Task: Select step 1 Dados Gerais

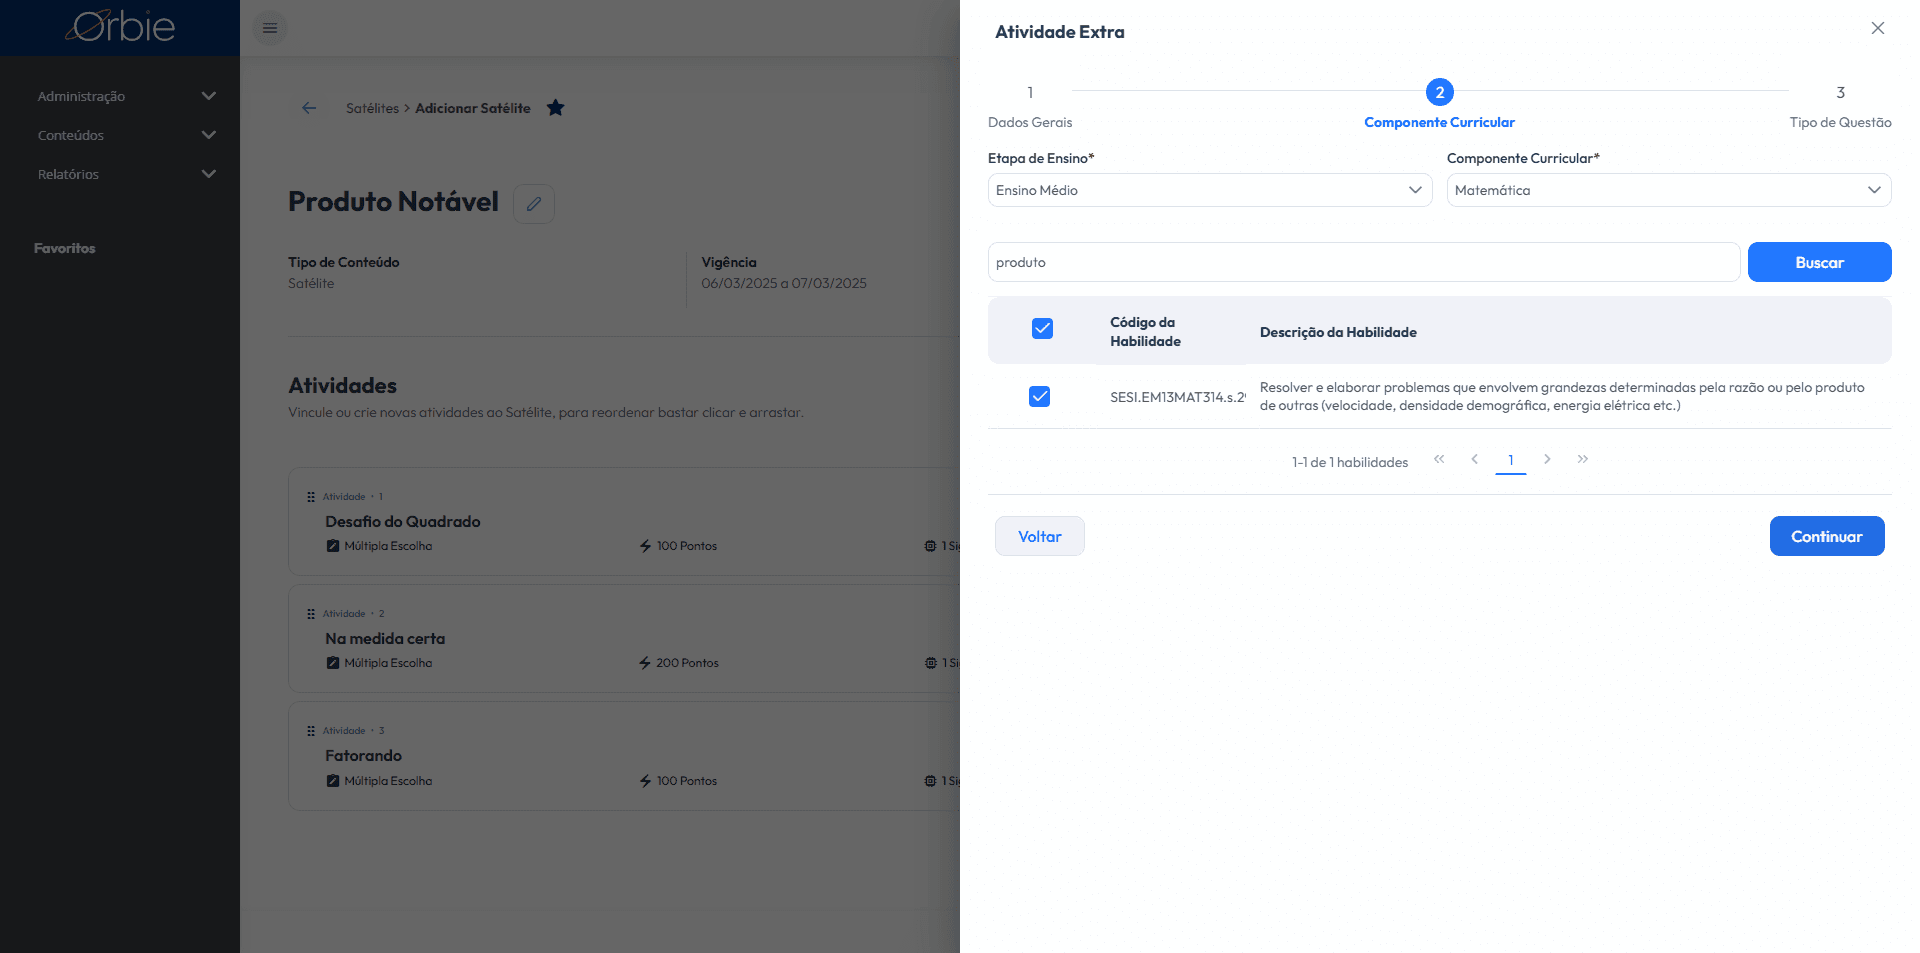Action: pos(1030,105)
